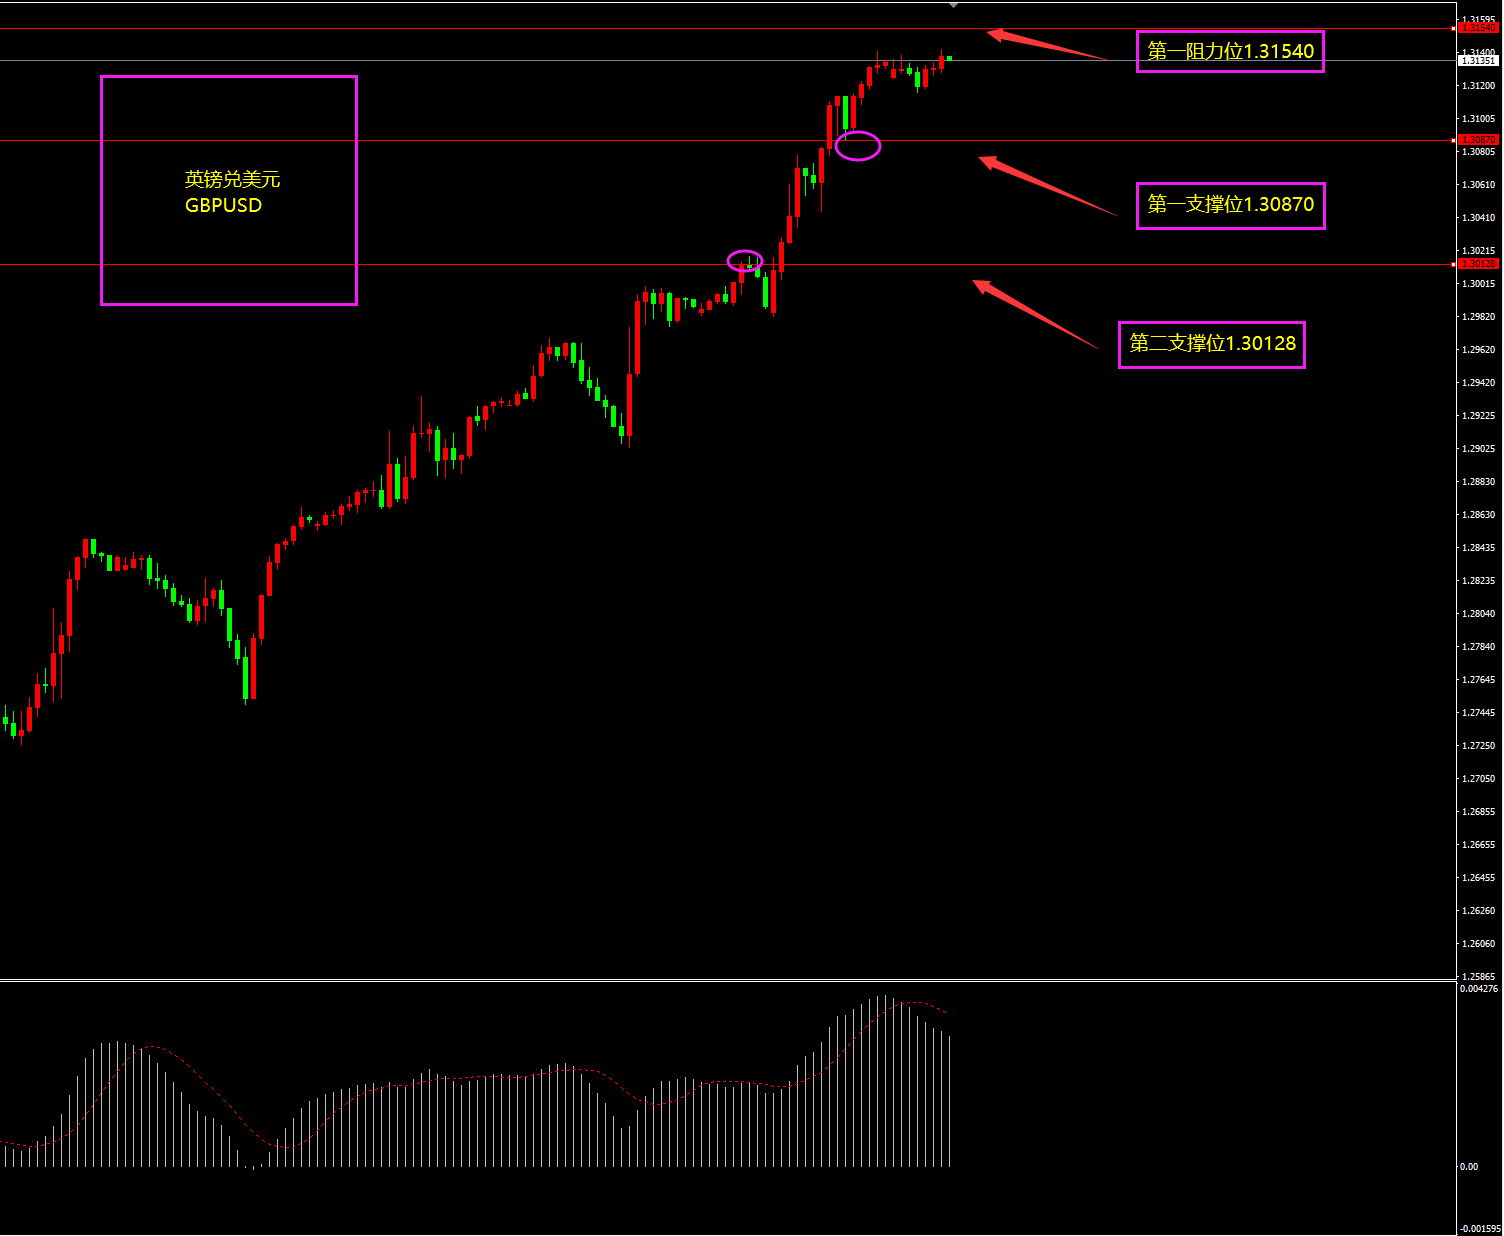Click the 英镑兑美元 GBPUSD title text

[x=231, y=192]
